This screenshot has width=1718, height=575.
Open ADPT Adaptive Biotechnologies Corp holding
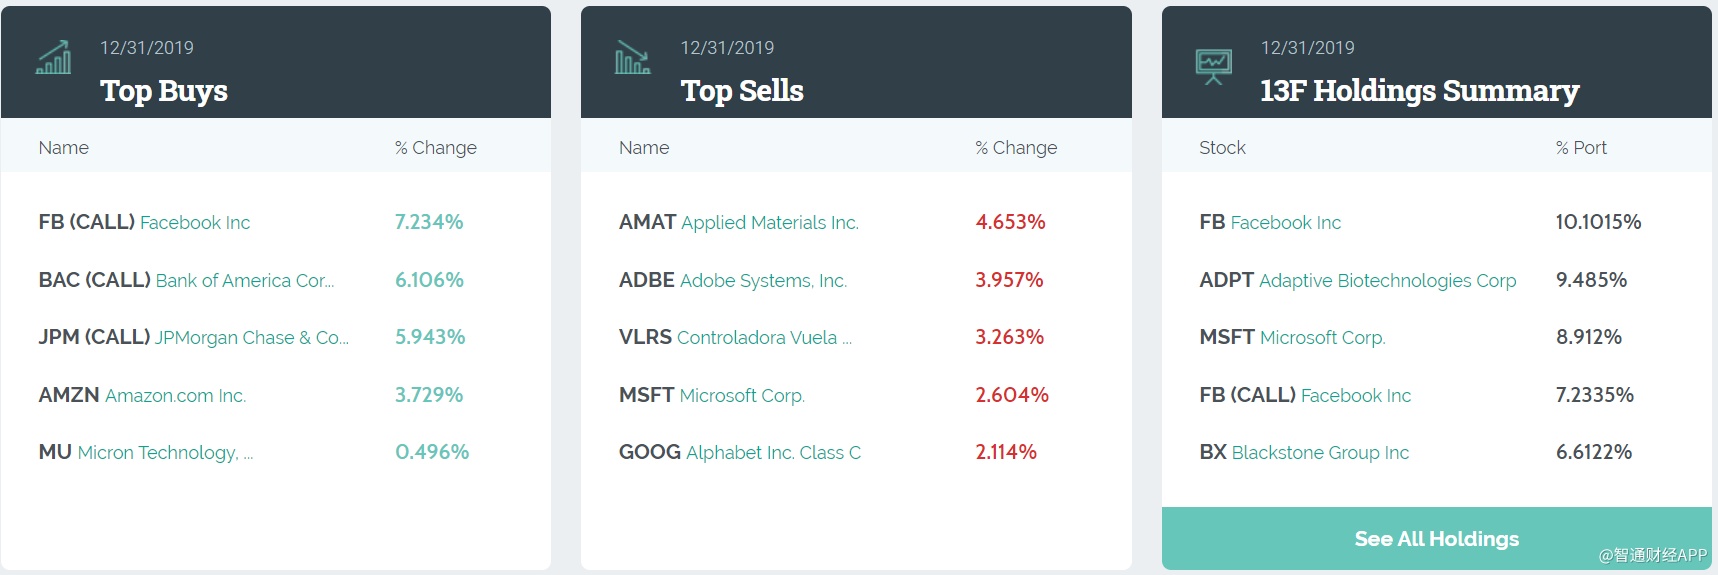point(1358,280)
